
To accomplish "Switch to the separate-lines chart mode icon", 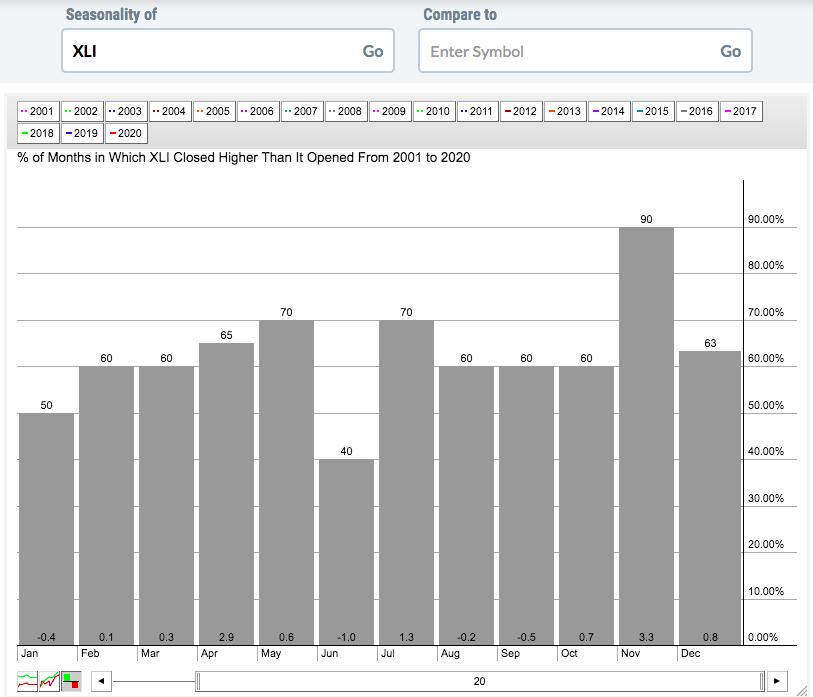I will [x=28, y=681].
